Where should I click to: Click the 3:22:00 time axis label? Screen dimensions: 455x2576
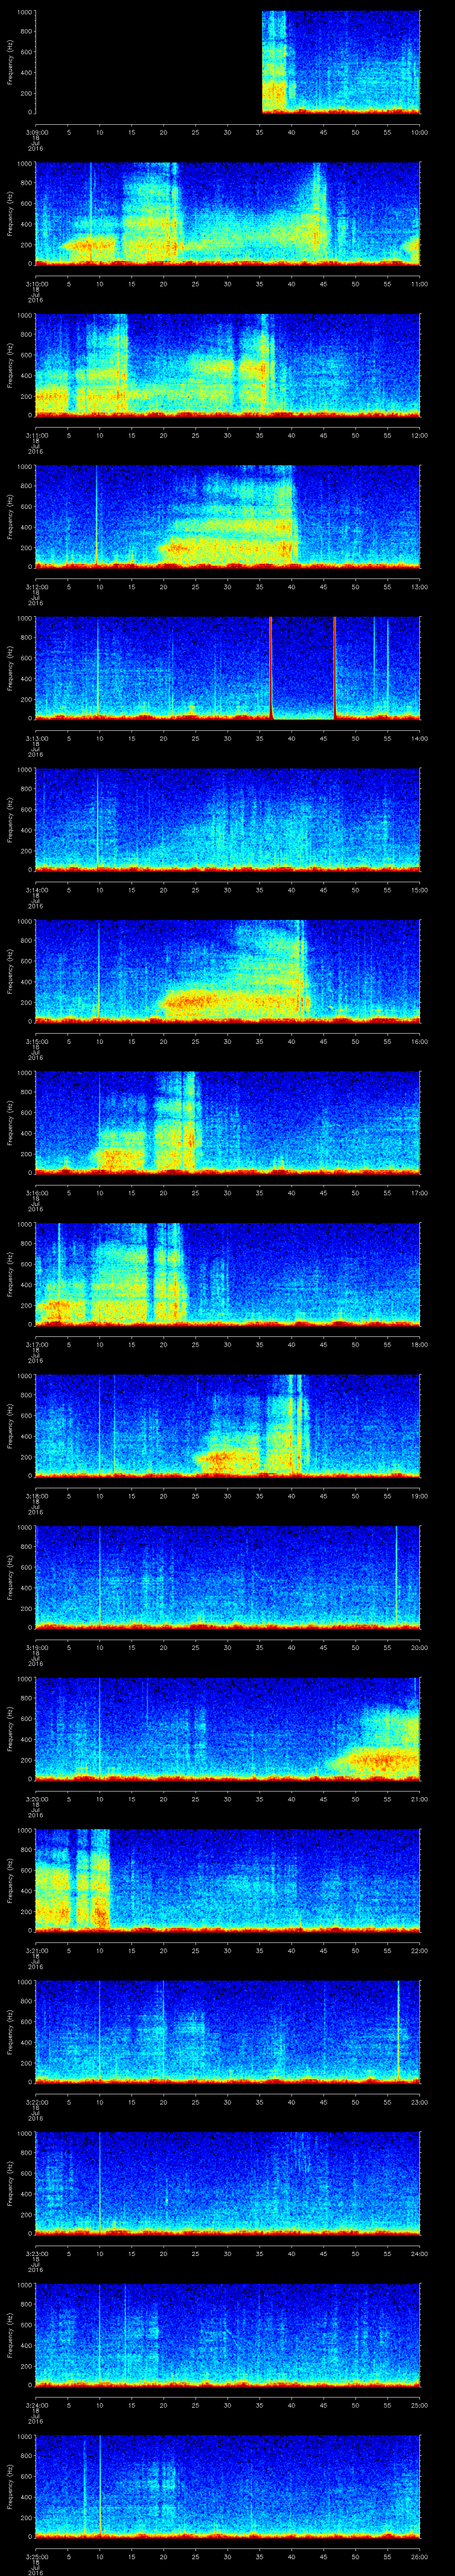click(x=36, y=2101)
